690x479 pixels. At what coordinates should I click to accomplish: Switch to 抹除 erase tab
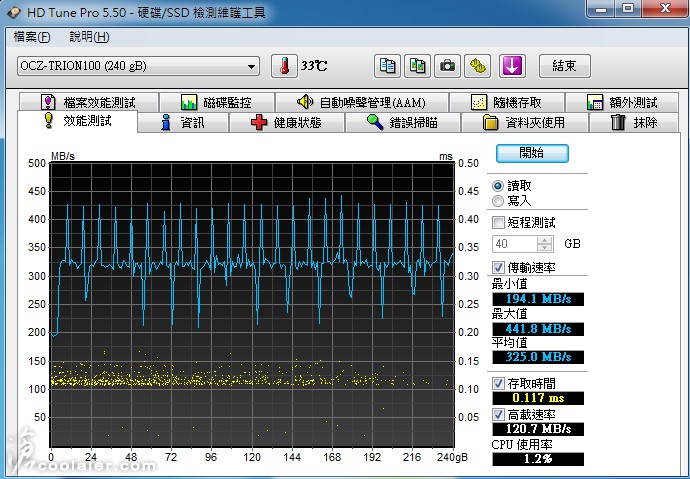pyautogui.click(x=634, y=122)
